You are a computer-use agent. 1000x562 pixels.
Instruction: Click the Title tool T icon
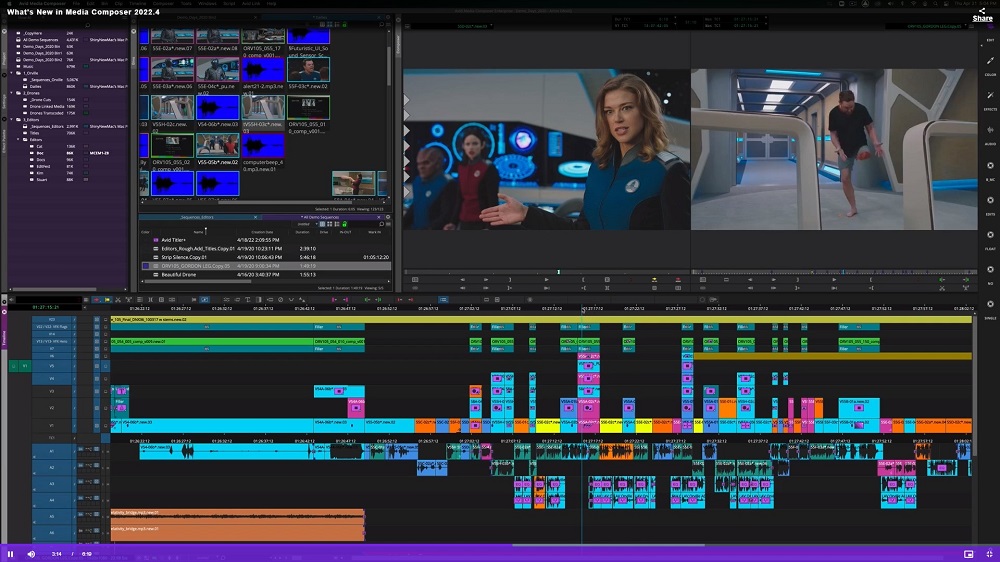pos(247,299)
